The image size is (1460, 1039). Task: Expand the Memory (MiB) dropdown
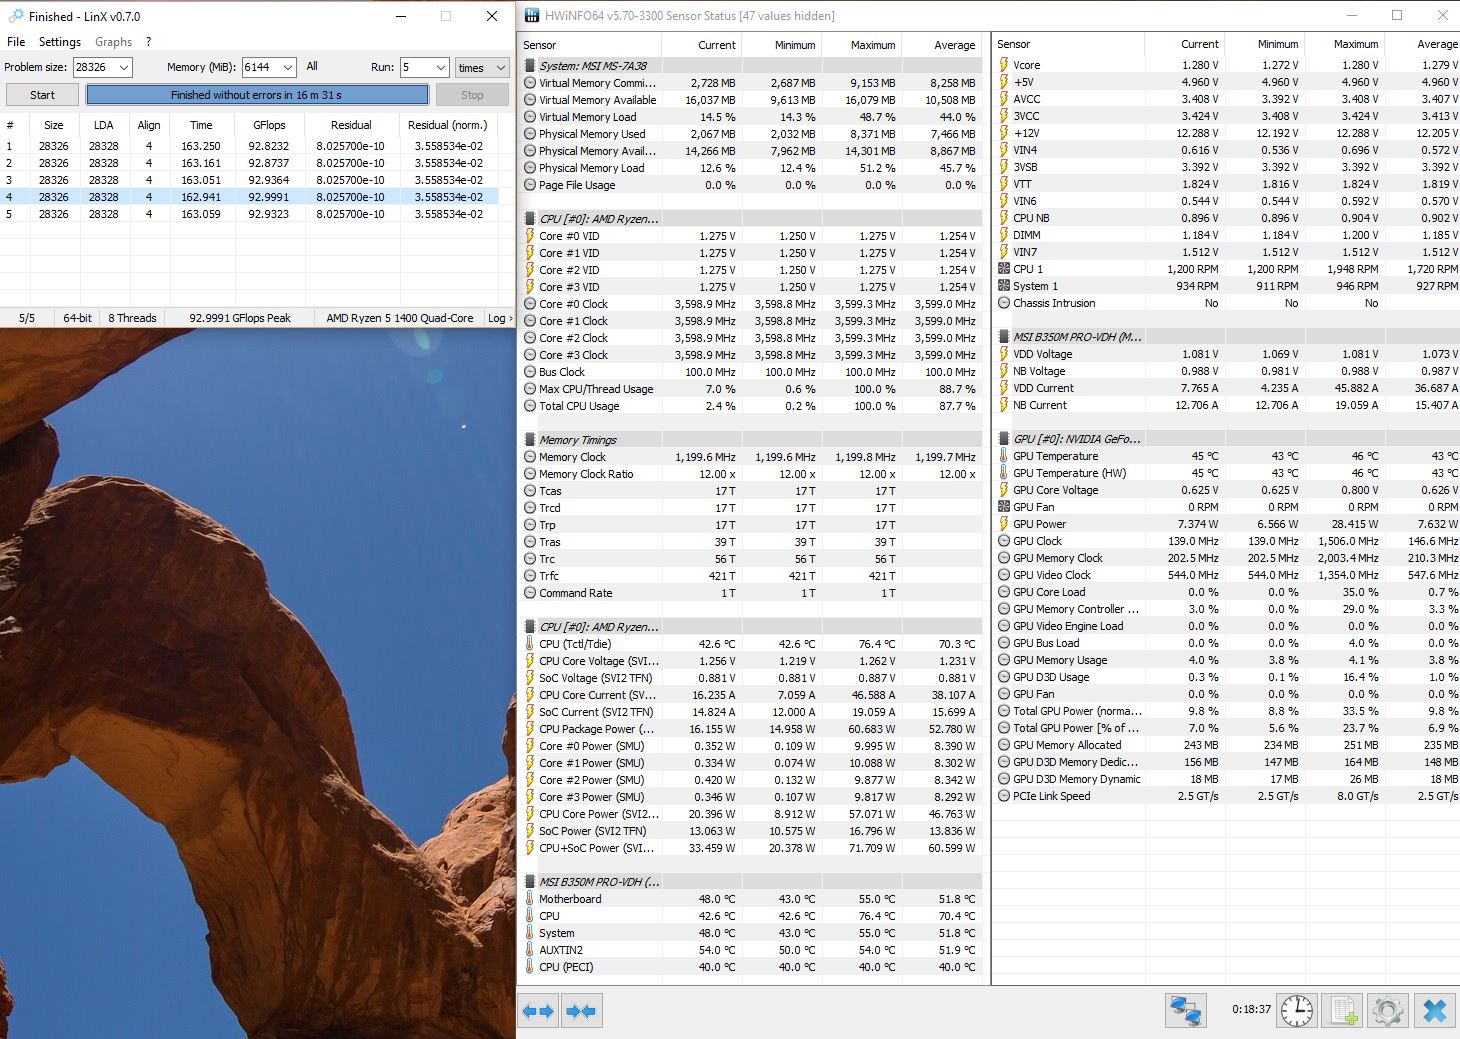tap(288, 68)
